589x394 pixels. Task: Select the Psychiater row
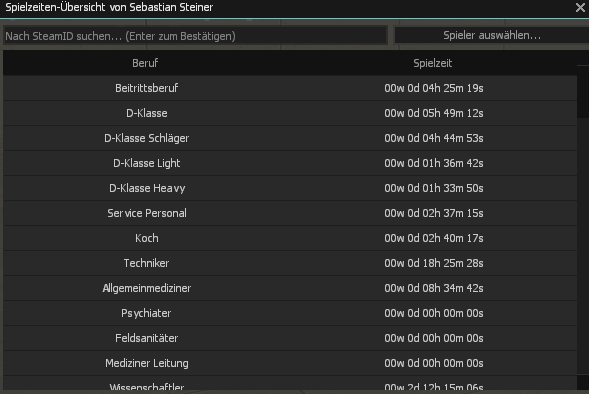click(290, 313)
